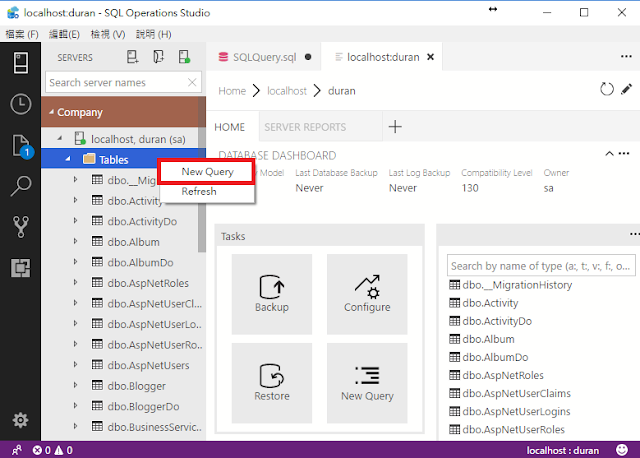Open search widget more options ellipsis
This screenshot has height=458, width=640.
(x=634, y=234)
